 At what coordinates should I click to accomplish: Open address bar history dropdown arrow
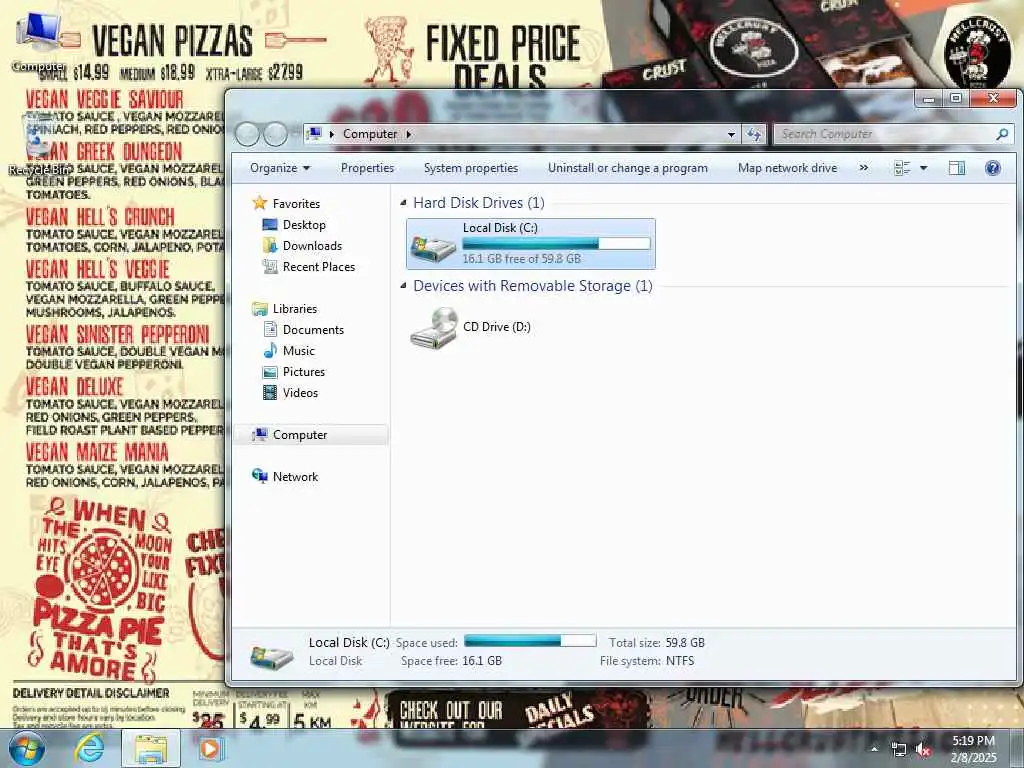(x=731, y=134)
